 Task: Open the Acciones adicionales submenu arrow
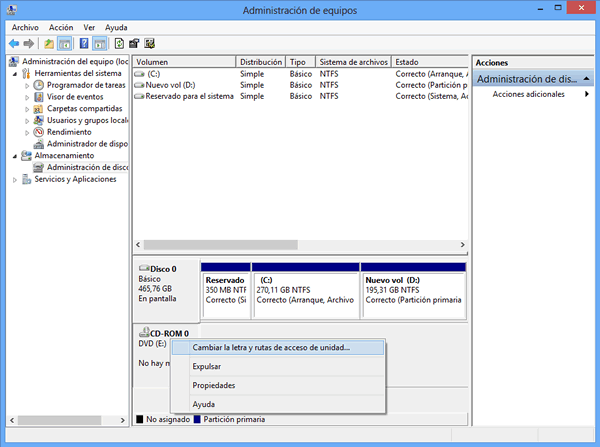587,94
